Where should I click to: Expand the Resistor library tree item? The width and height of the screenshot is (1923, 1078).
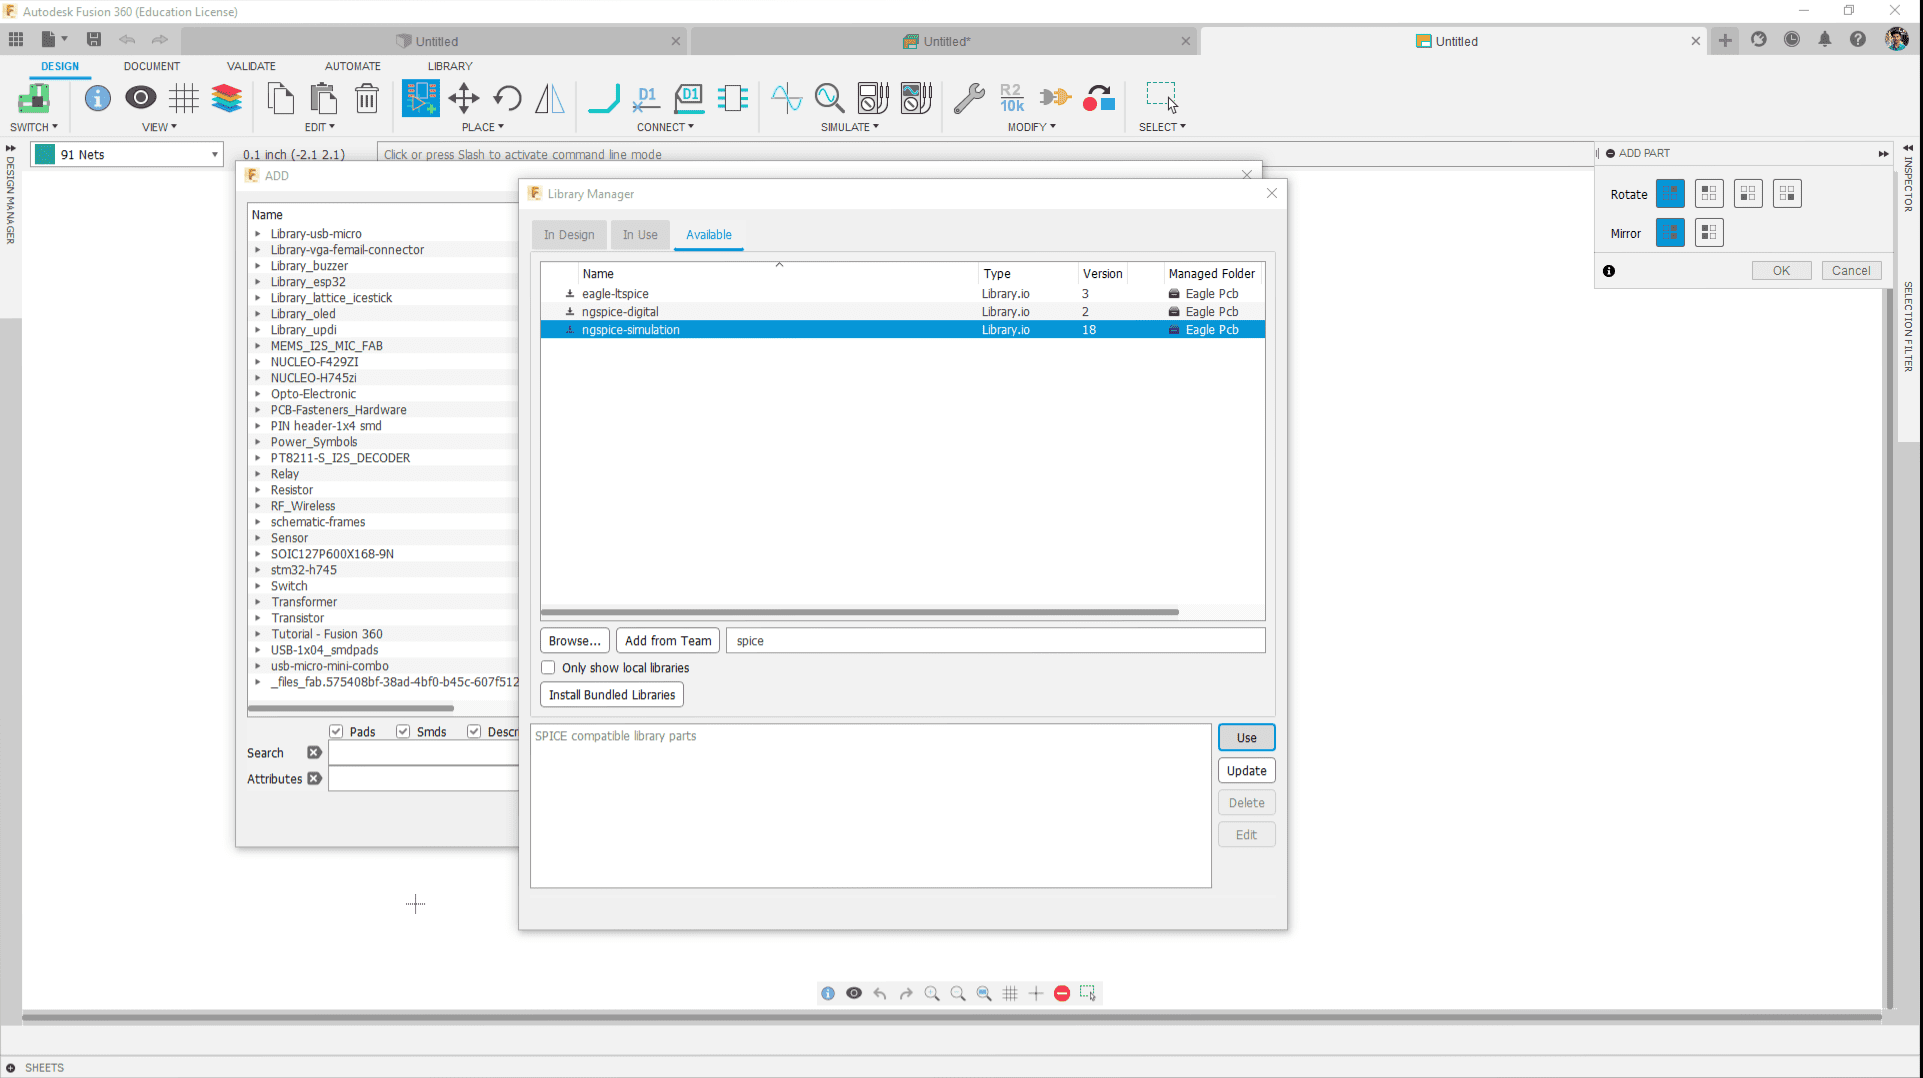pos(258,490)
